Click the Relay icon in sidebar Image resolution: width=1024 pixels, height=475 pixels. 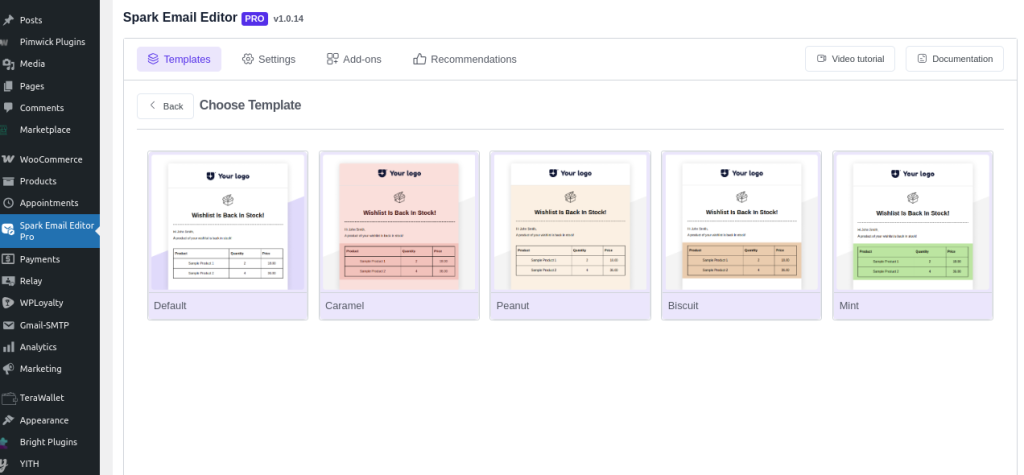tap(8, 281)
